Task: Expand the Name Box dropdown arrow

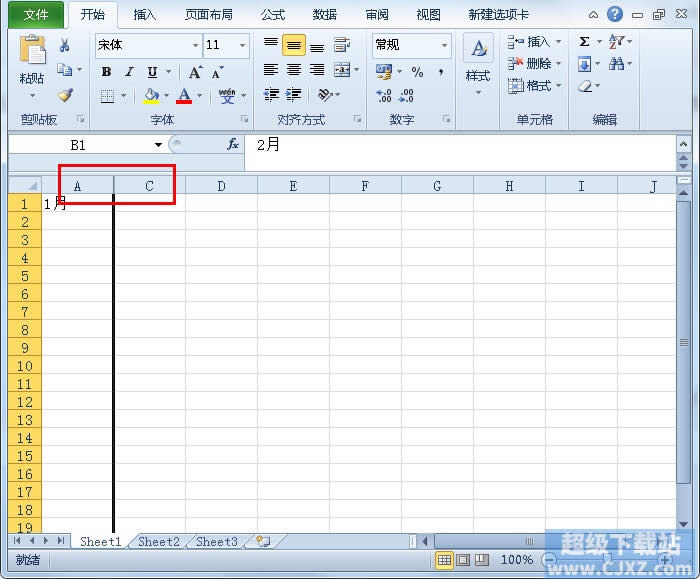Action: coord(158,145)
